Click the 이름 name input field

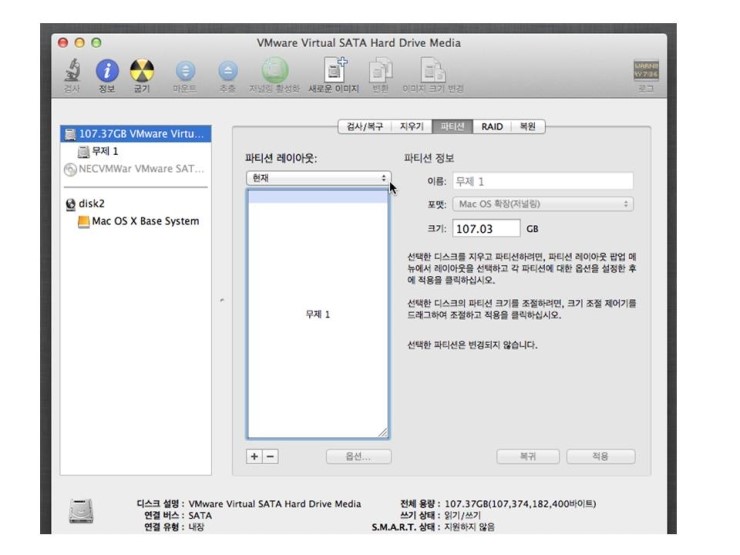(543, 181)
